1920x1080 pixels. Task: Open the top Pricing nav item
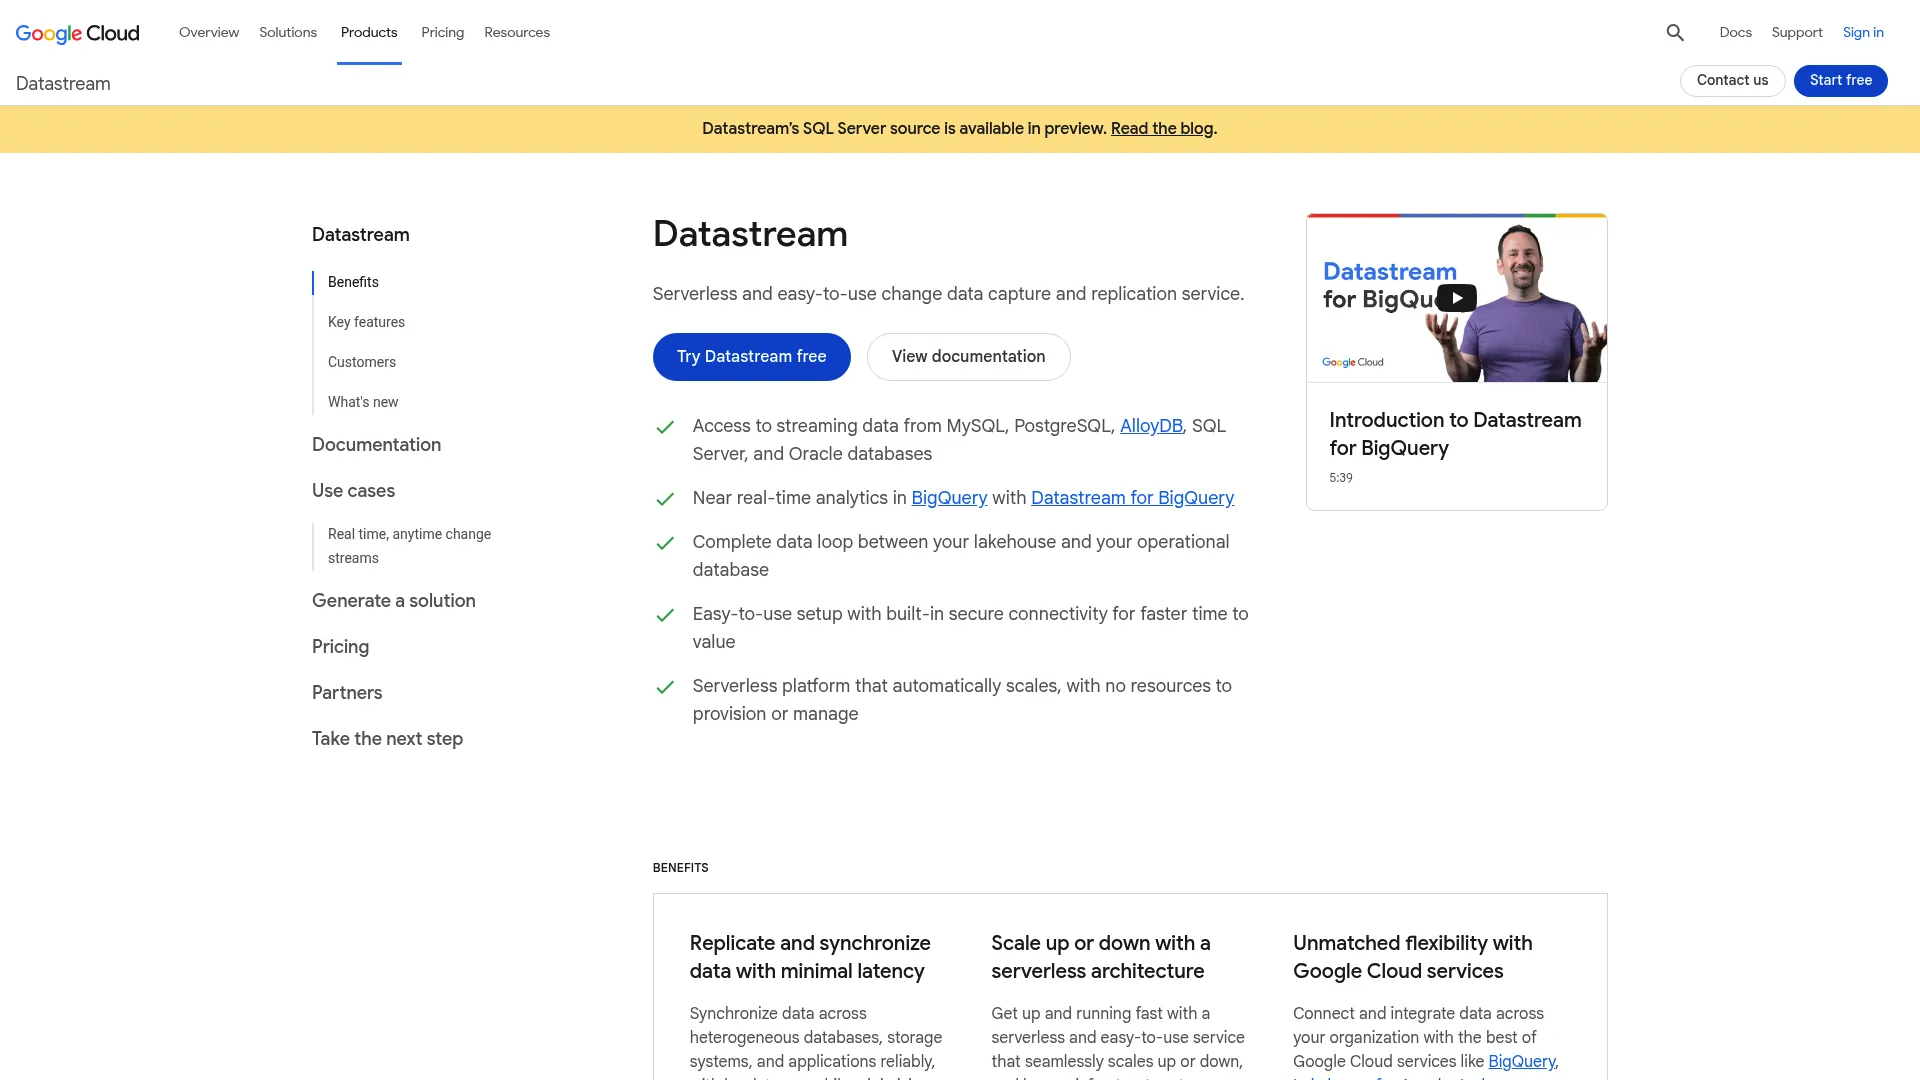pyautogui.click(x=442, y=32)
